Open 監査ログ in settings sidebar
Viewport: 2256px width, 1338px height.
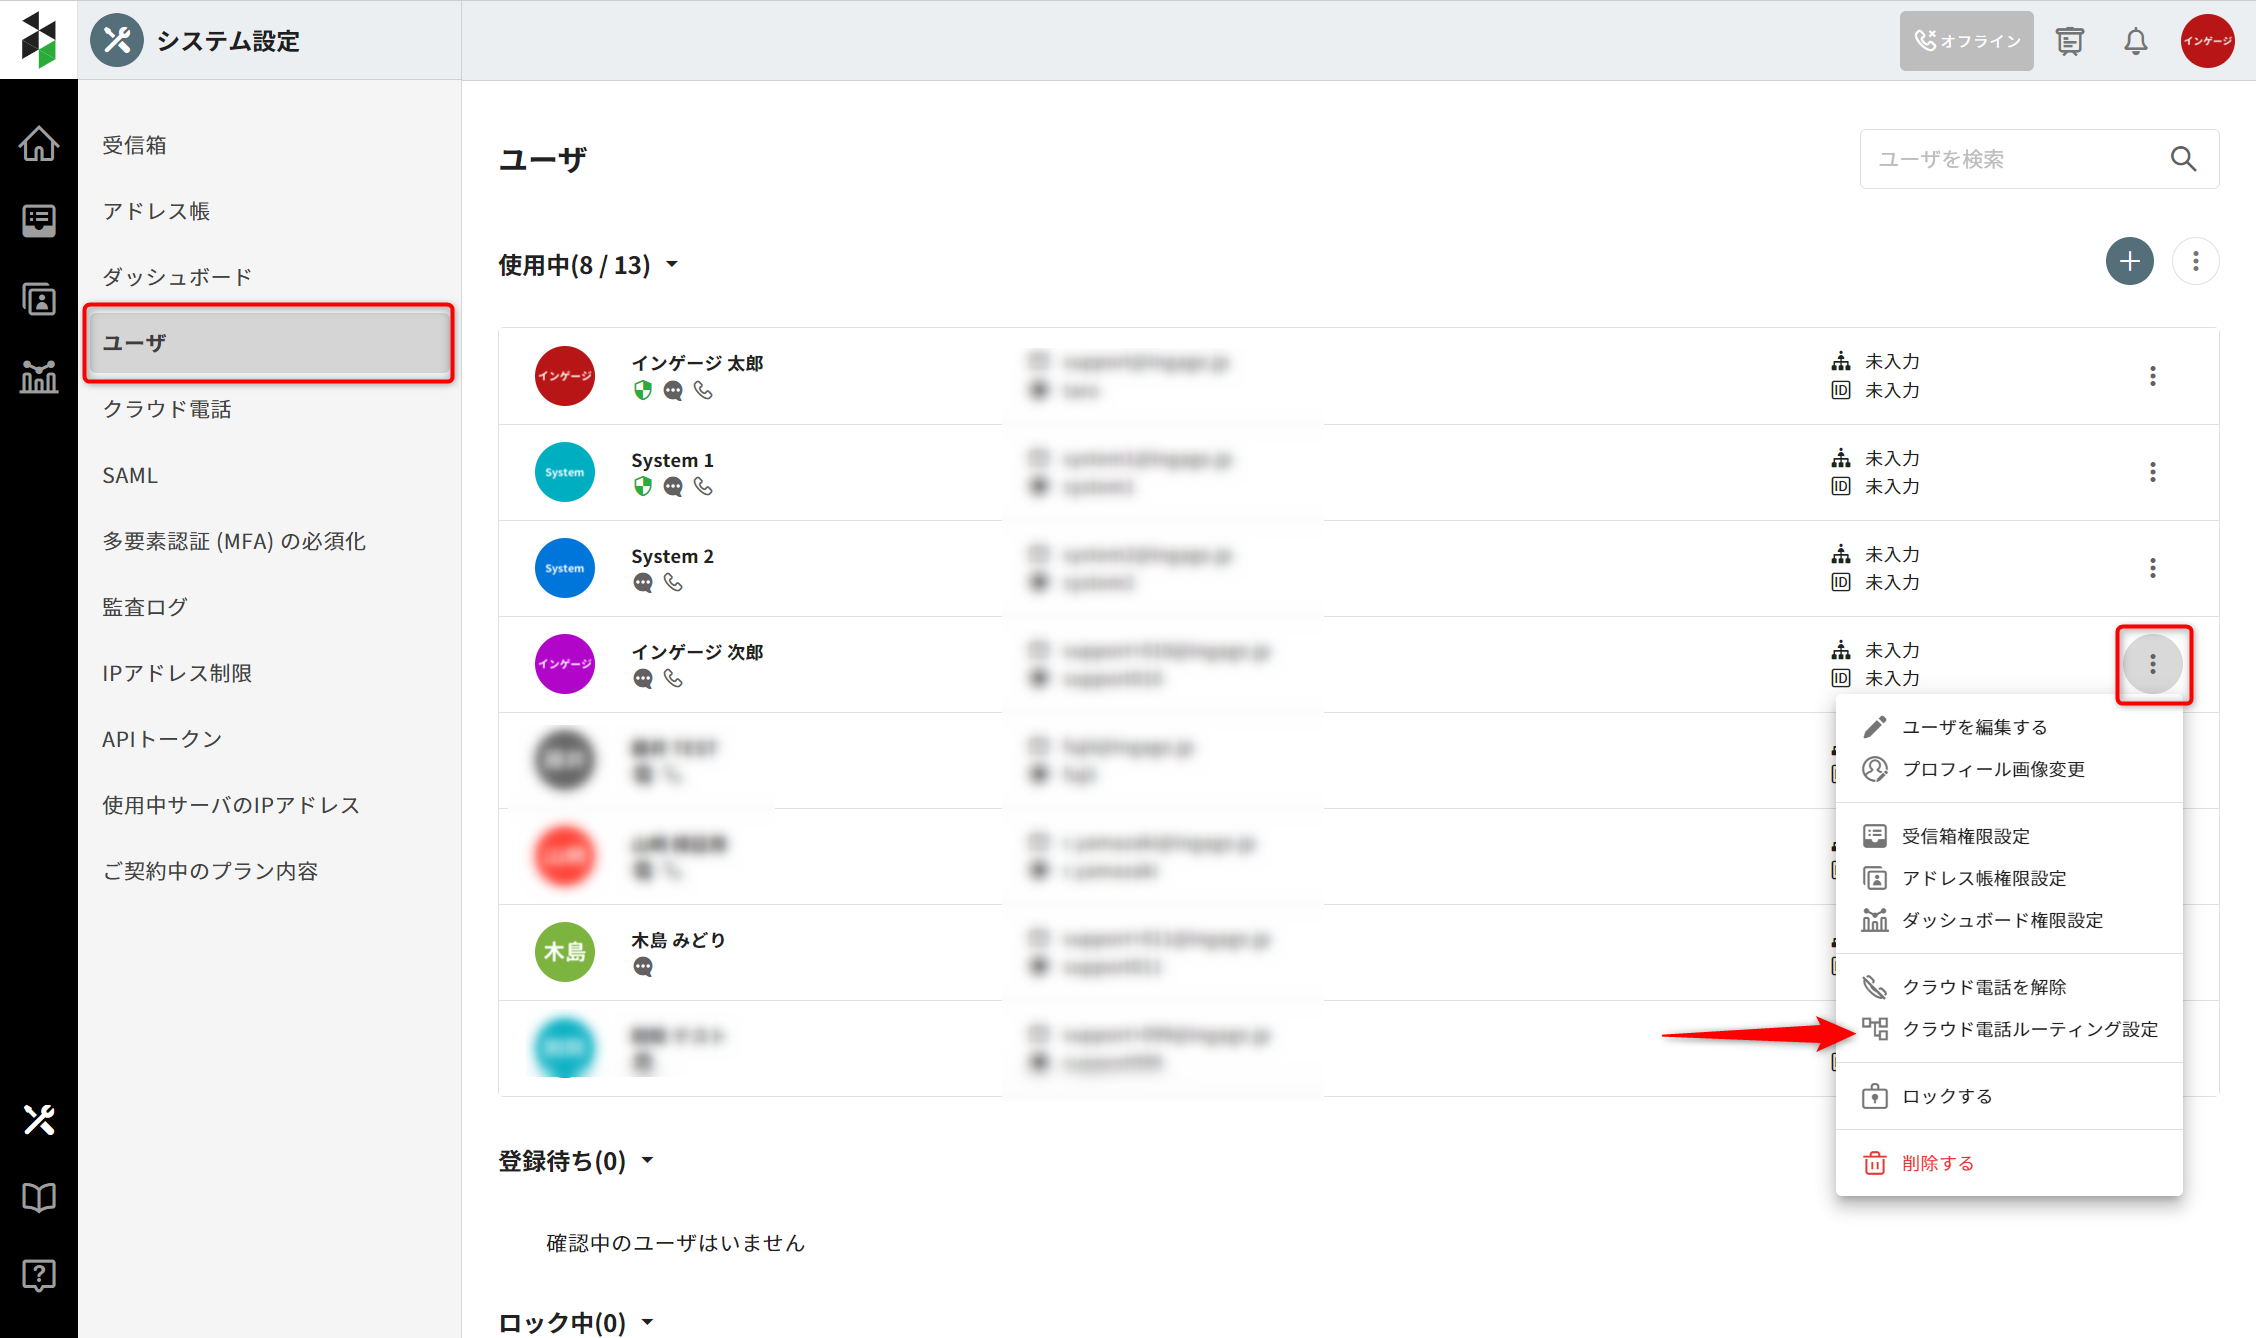(145, 607)
